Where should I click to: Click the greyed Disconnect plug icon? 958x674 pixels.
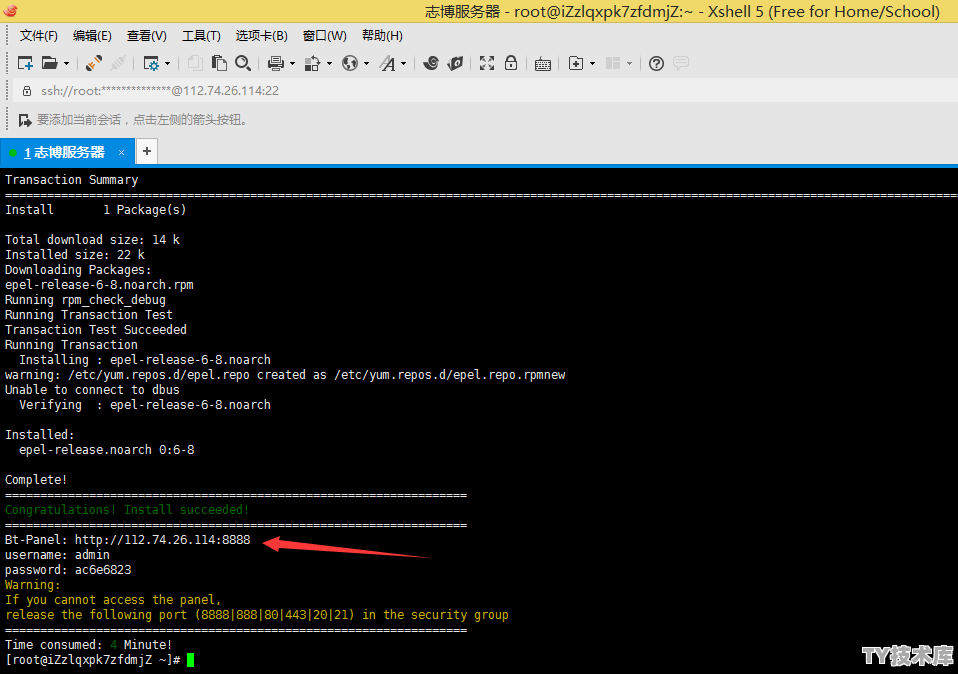[x=118, y=63]
